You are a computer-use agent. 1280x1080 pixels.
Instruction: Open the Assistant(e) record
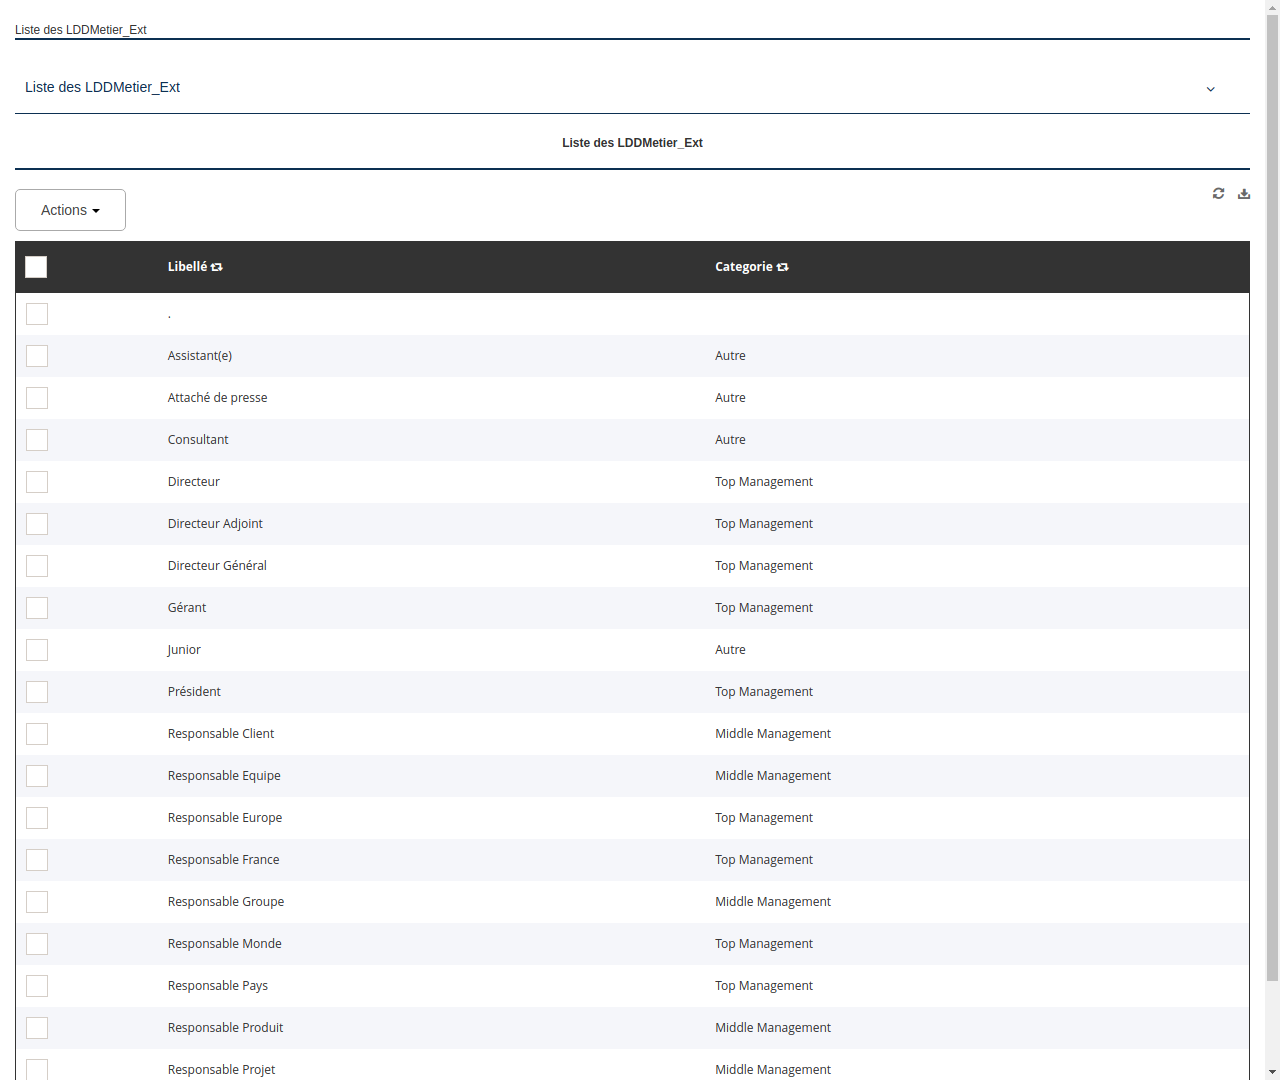(x=200, y=356)
